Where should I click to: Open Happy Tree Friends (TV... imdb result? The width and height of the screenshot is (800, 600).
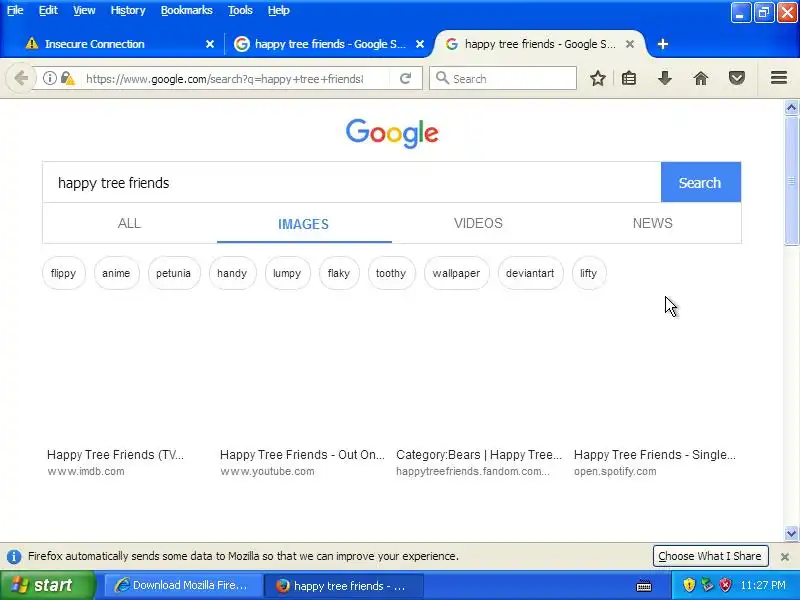tap(115, 455)
